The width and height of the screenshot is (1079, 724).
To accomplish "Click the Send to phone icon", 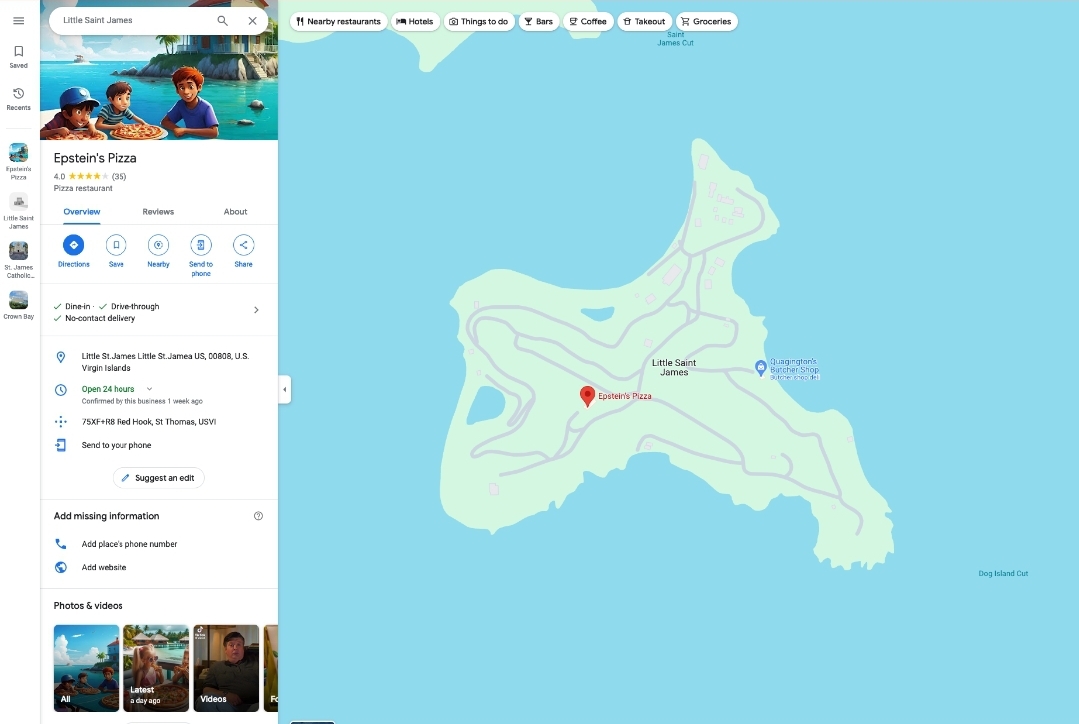I will click(x=201, y=245).
